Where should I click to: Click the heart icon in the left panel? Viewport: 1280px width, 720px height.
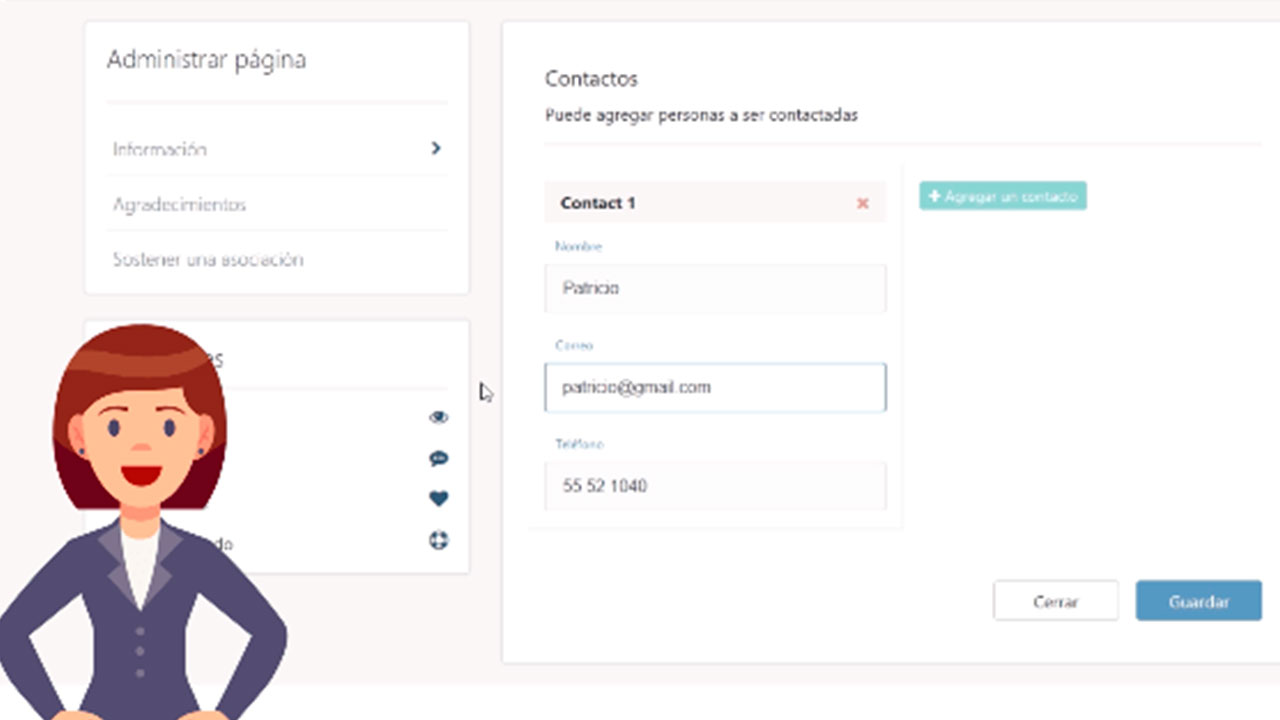438,499
